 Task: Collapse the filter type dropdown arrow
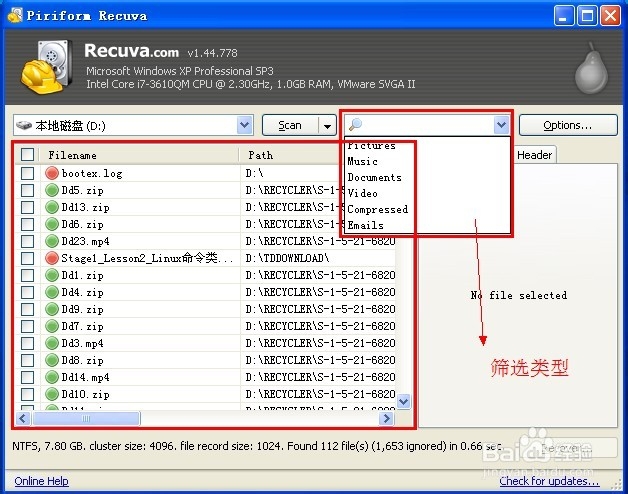pyautogui.click(x=501, y=125)
